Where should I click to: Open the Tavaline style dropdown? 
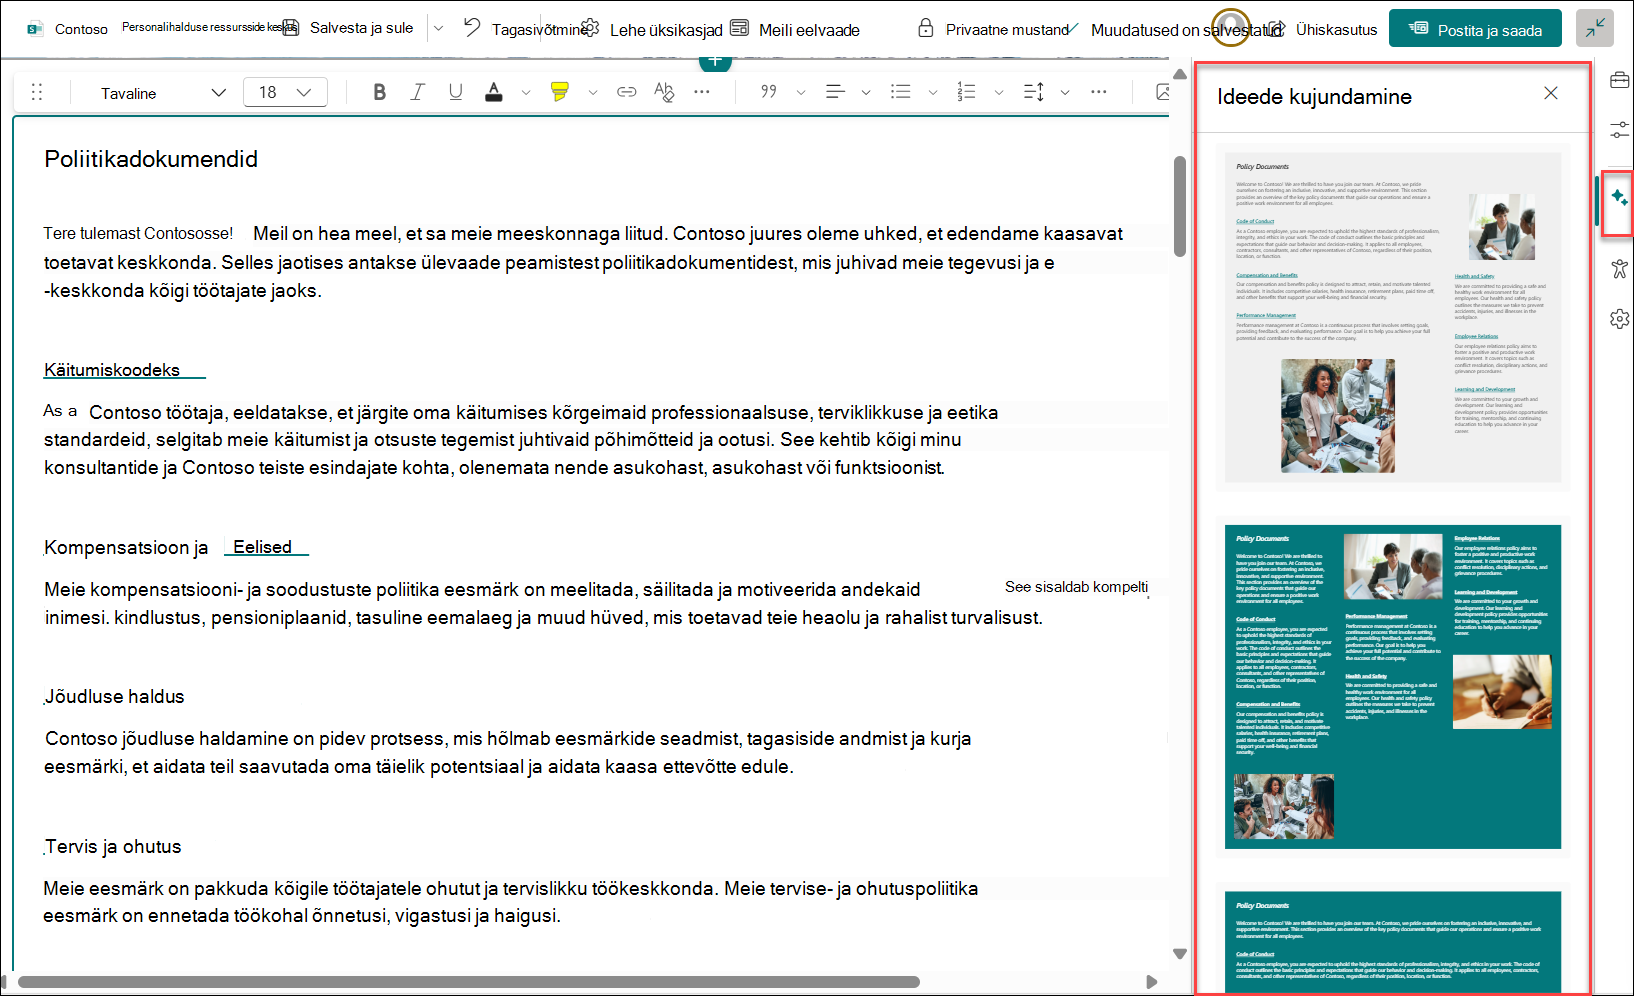click(x=163, y=93)
